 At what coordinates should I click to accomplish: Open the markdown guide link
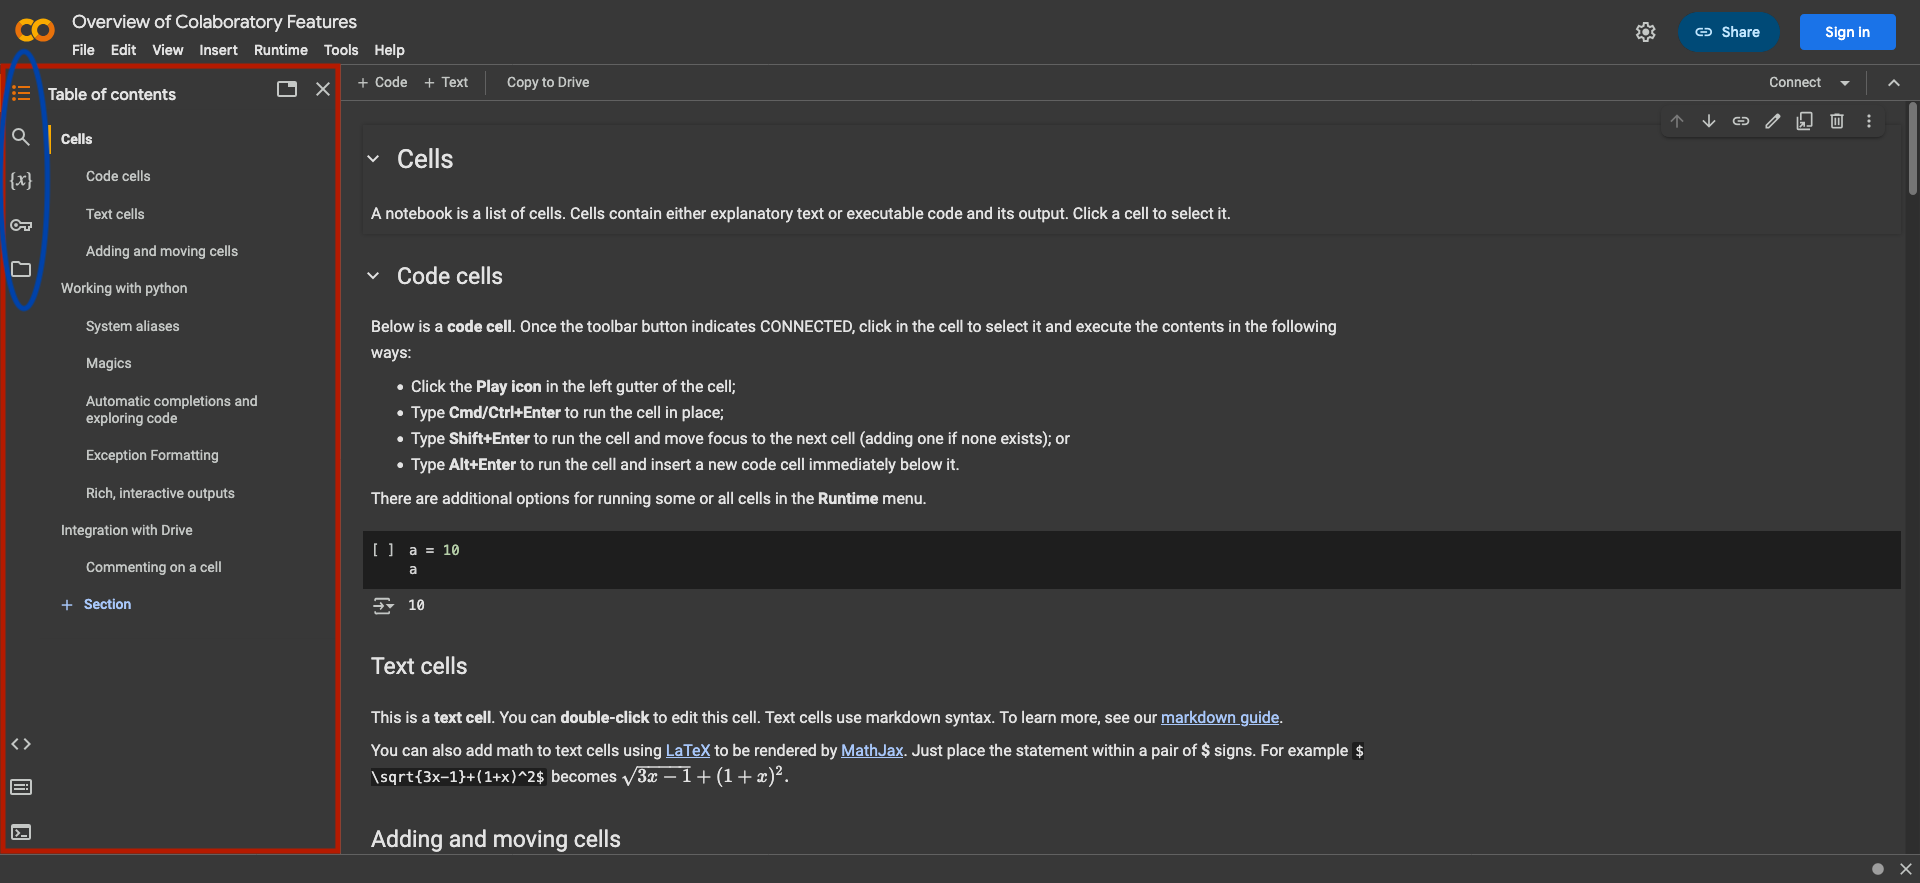(1219, 717)
